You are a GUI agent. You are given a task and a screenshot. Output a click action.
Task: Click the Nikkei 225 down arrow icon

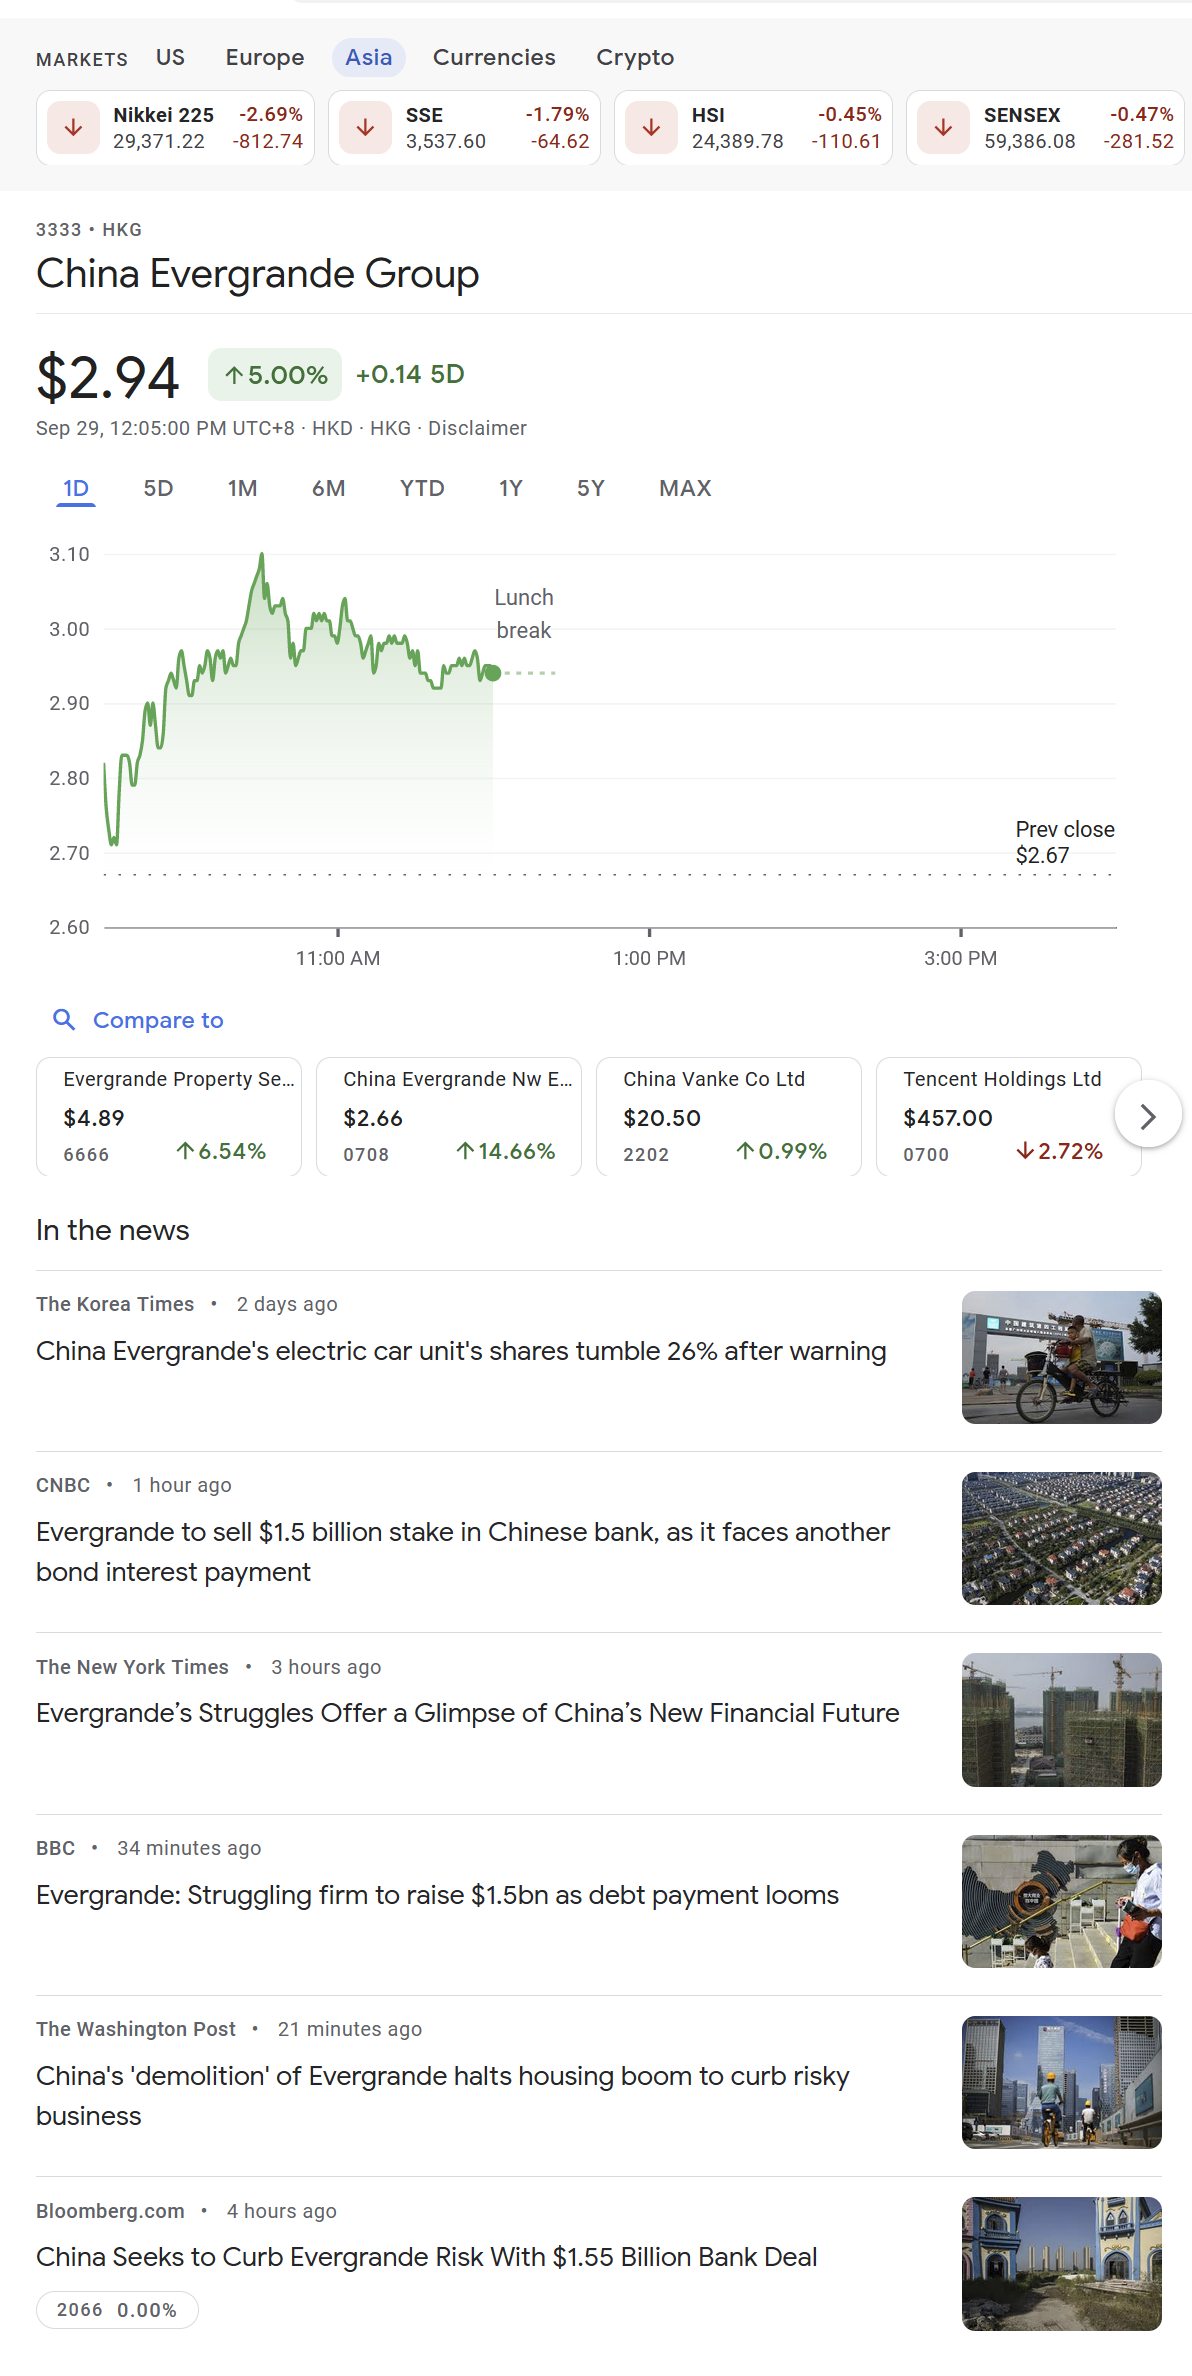click(x=73, y=128)
